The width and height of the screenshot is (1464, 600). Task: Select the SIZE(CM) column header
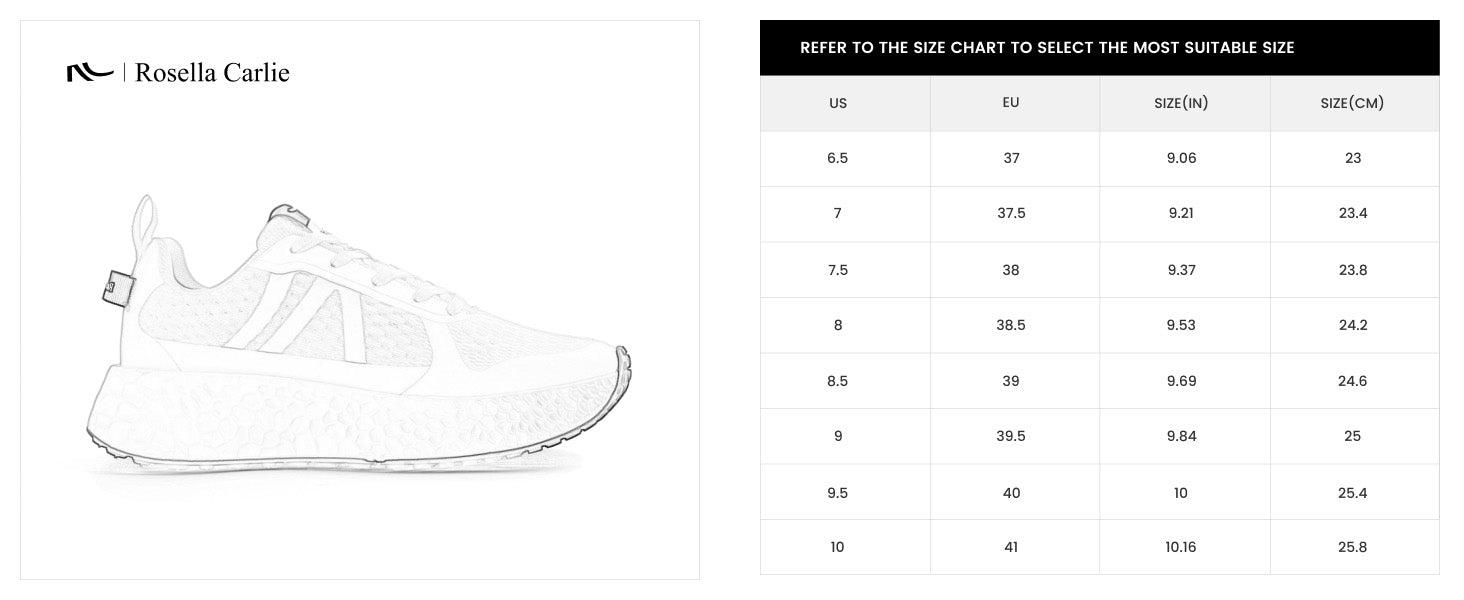click(1355, 103)
